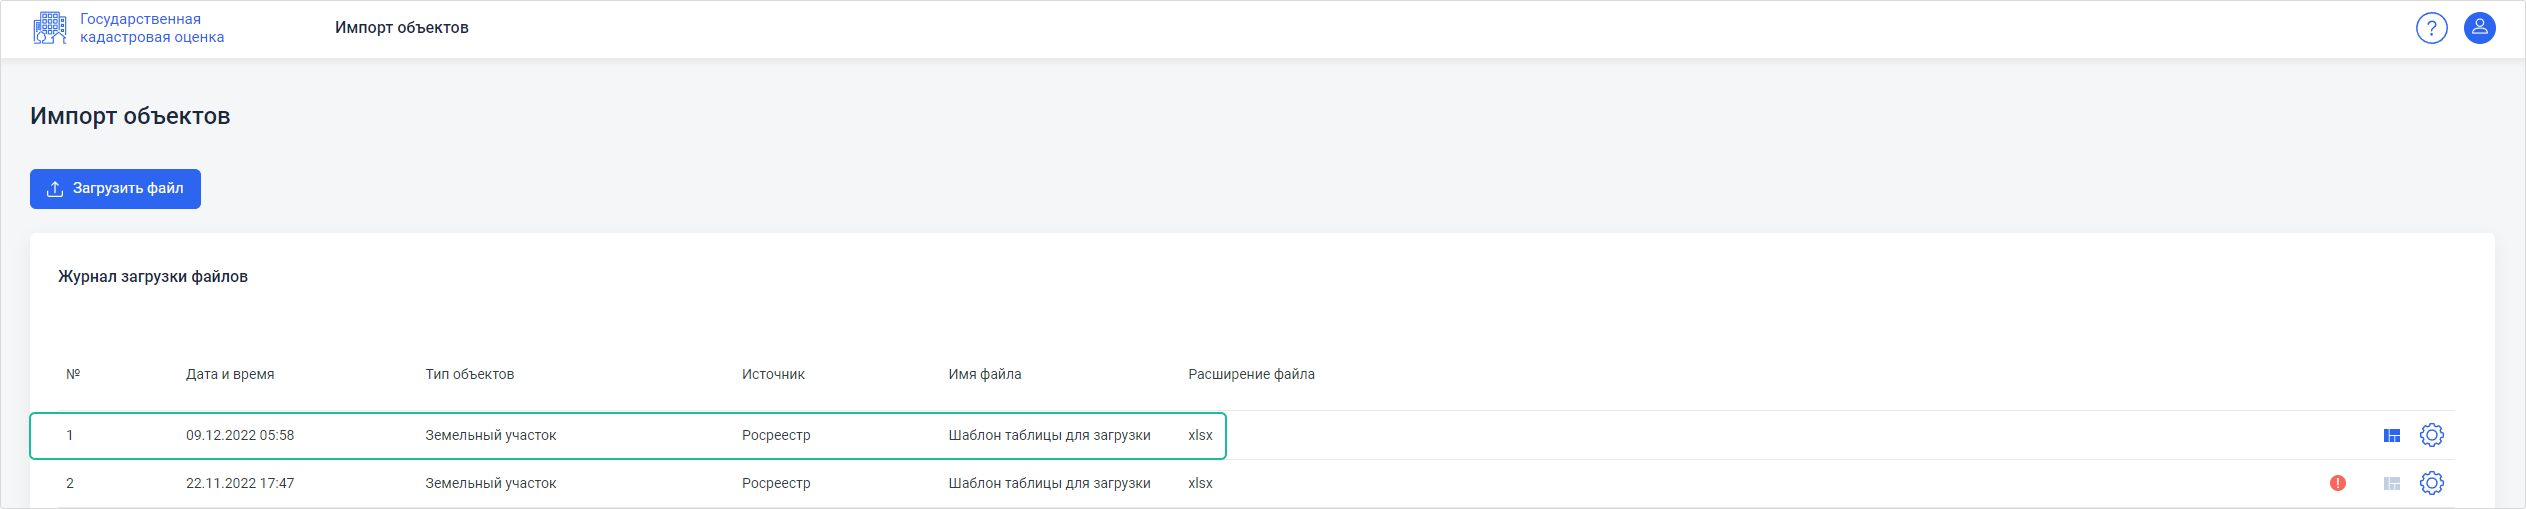Select row 1 dated 09.12.2022 05:58
The width and height of the screenshot is (2526, 509).
628,435
